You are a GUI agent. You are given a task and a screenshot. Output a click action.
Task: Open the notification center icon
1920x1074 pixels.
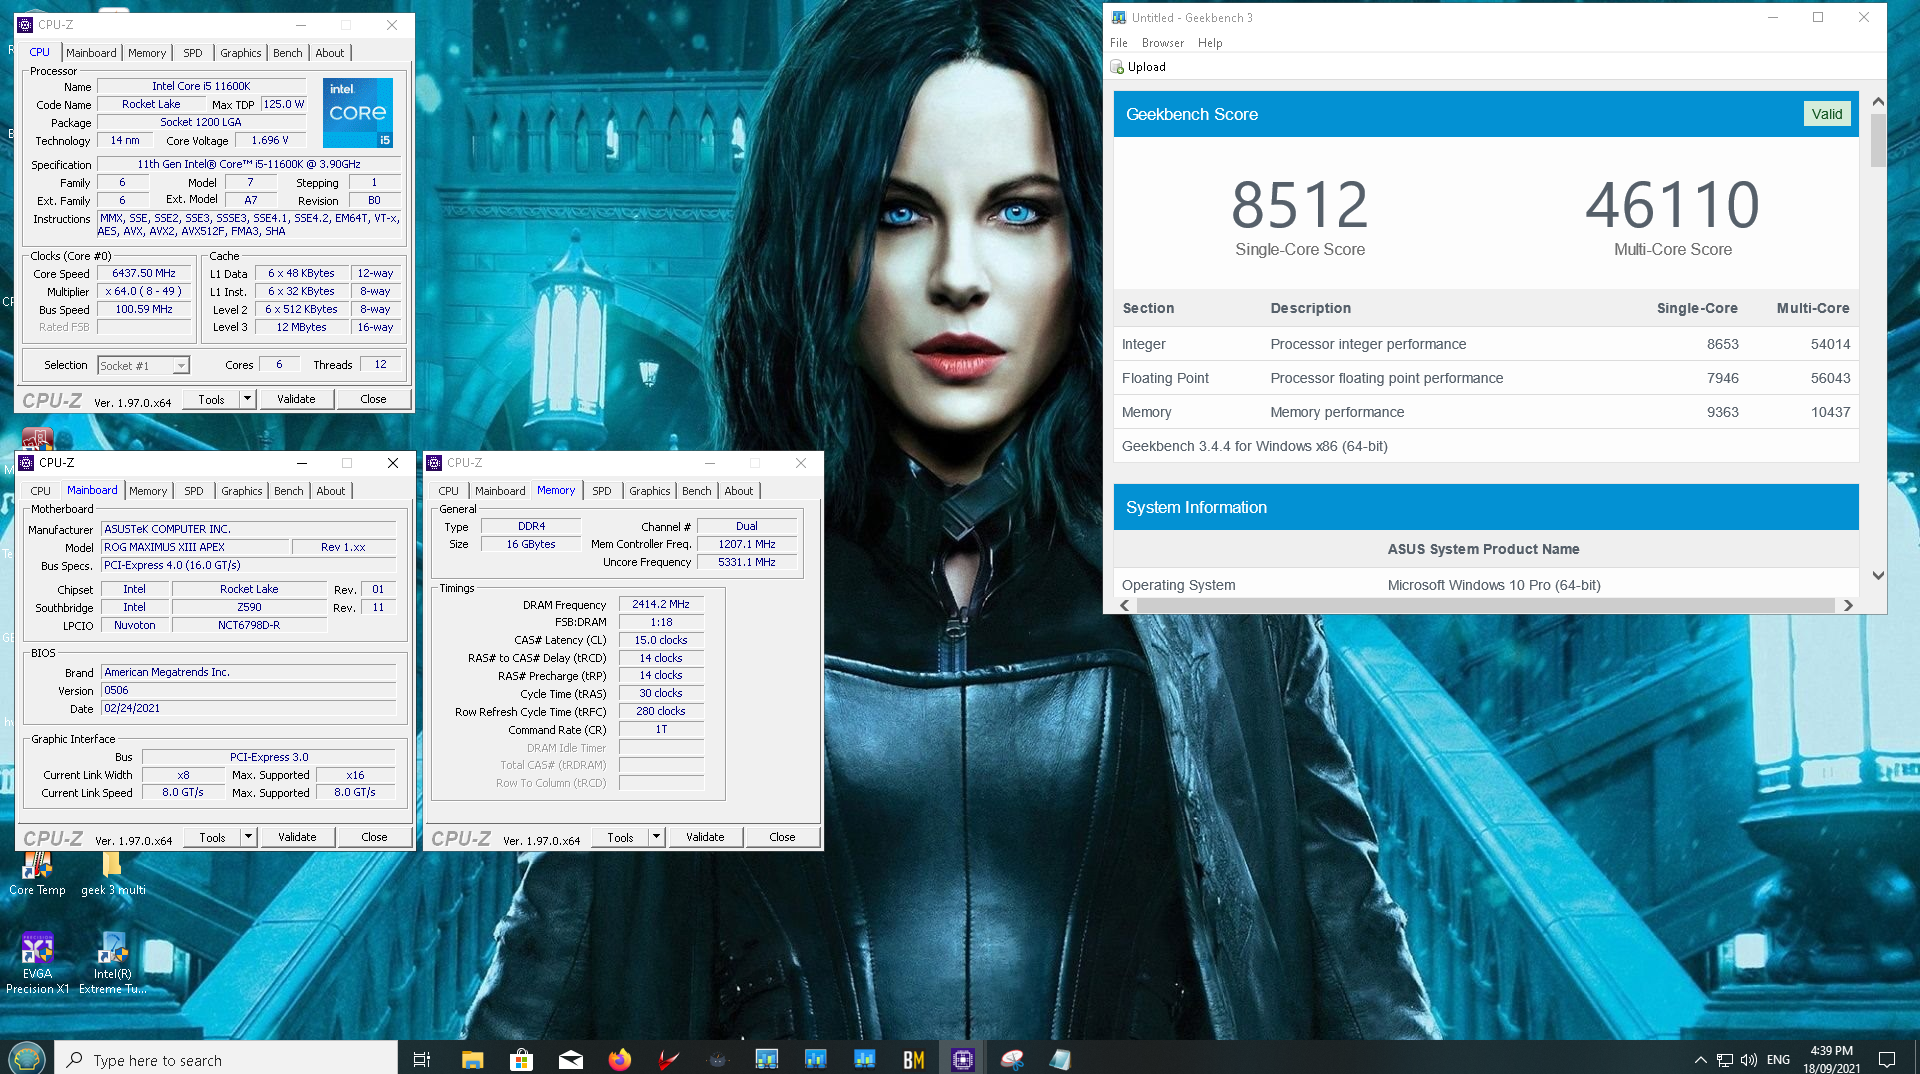pos(1887,1060)
